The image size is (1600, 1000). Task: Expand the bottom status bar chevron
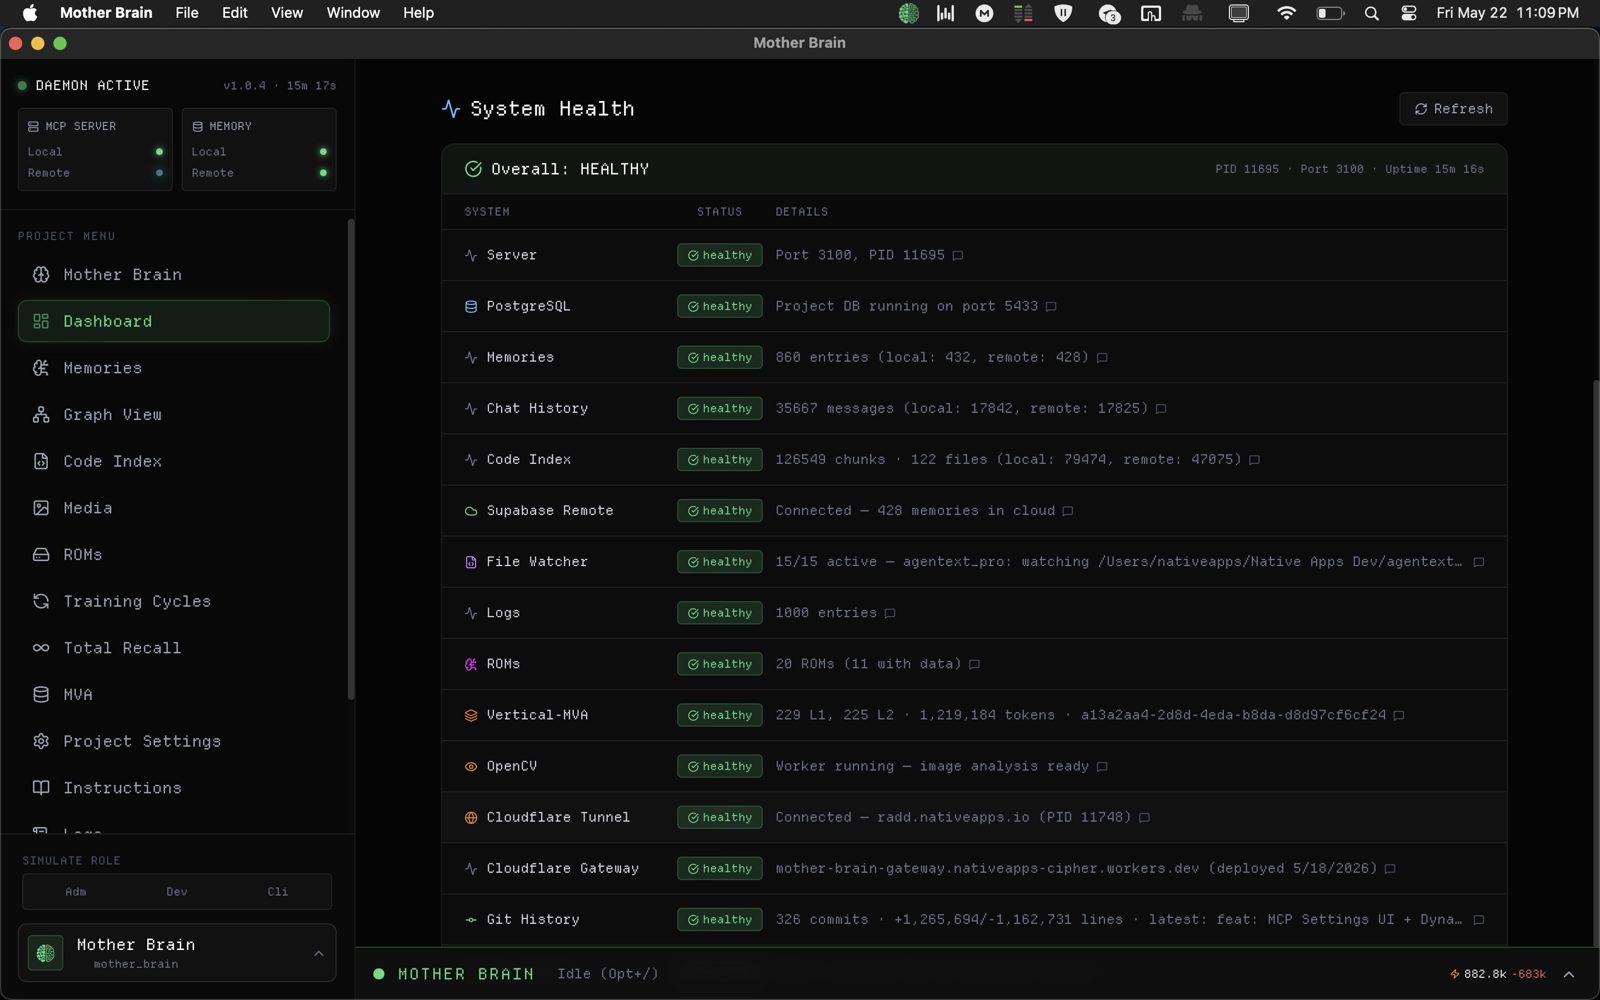(x=1569, y=974)
